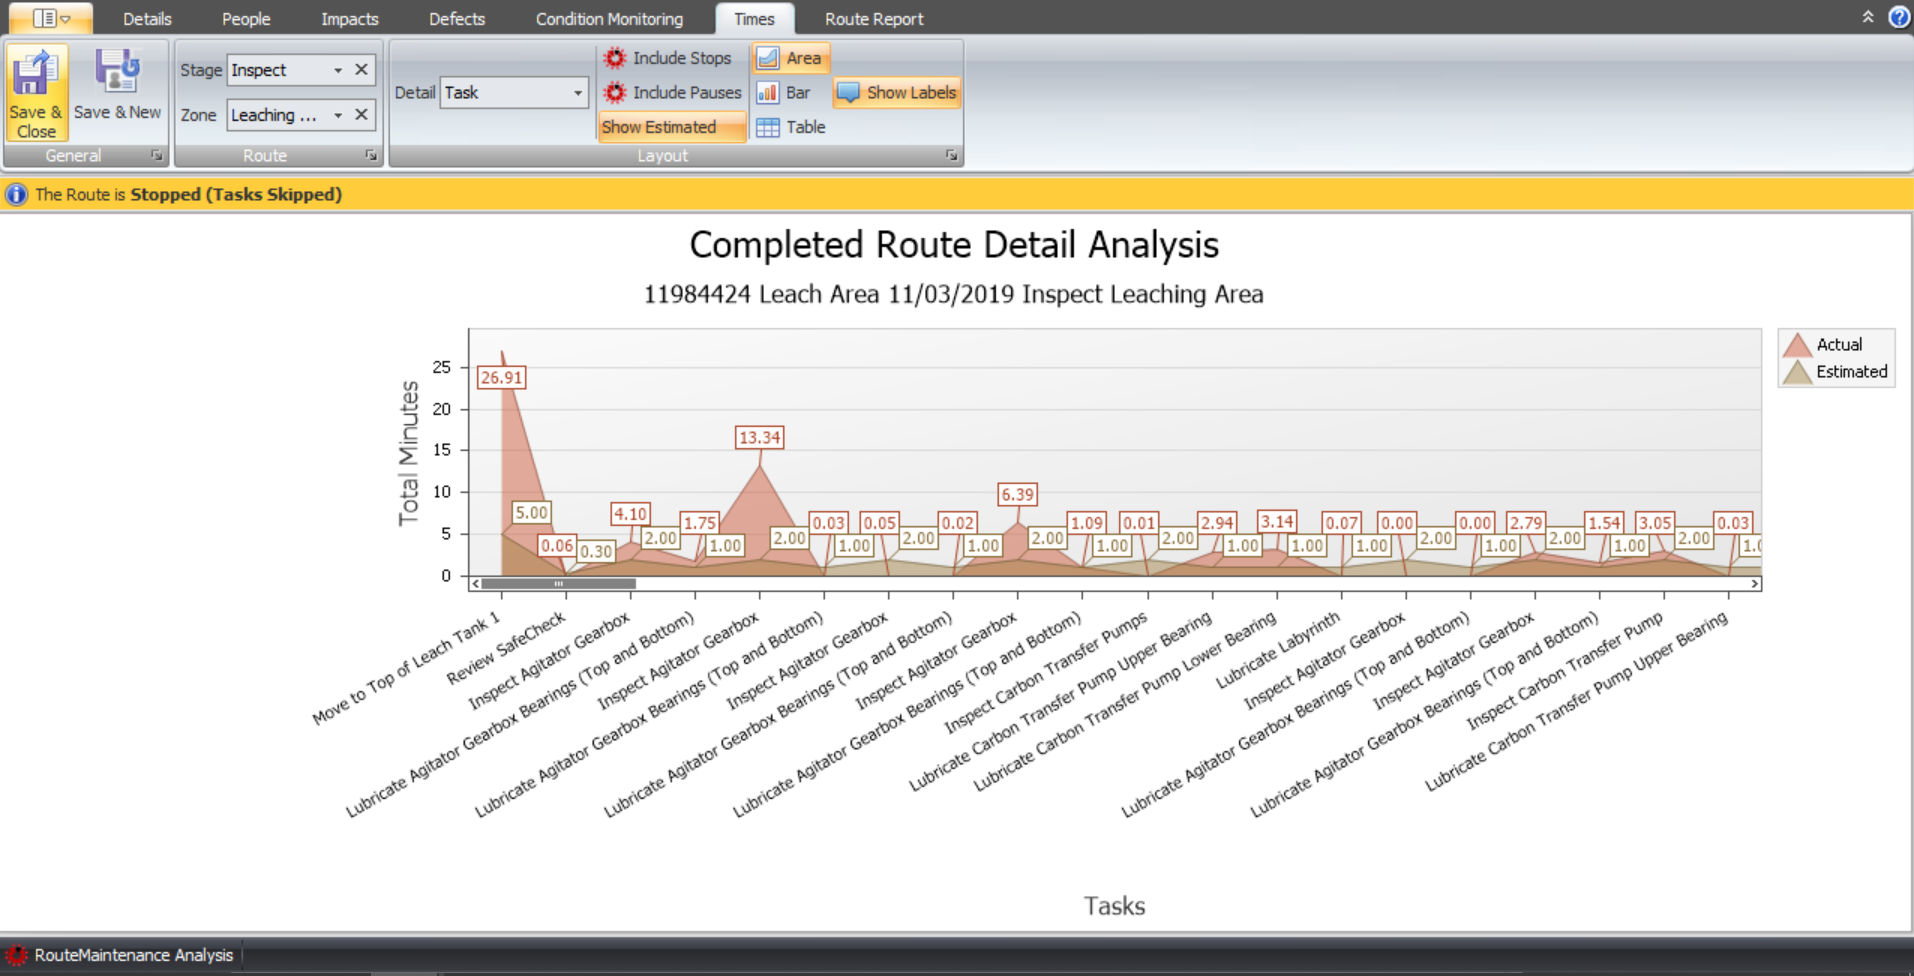Click the chart scroll left arrow
Viewport: 1914px width, 976px height.
pyautogui.click(x=475, y=584)
